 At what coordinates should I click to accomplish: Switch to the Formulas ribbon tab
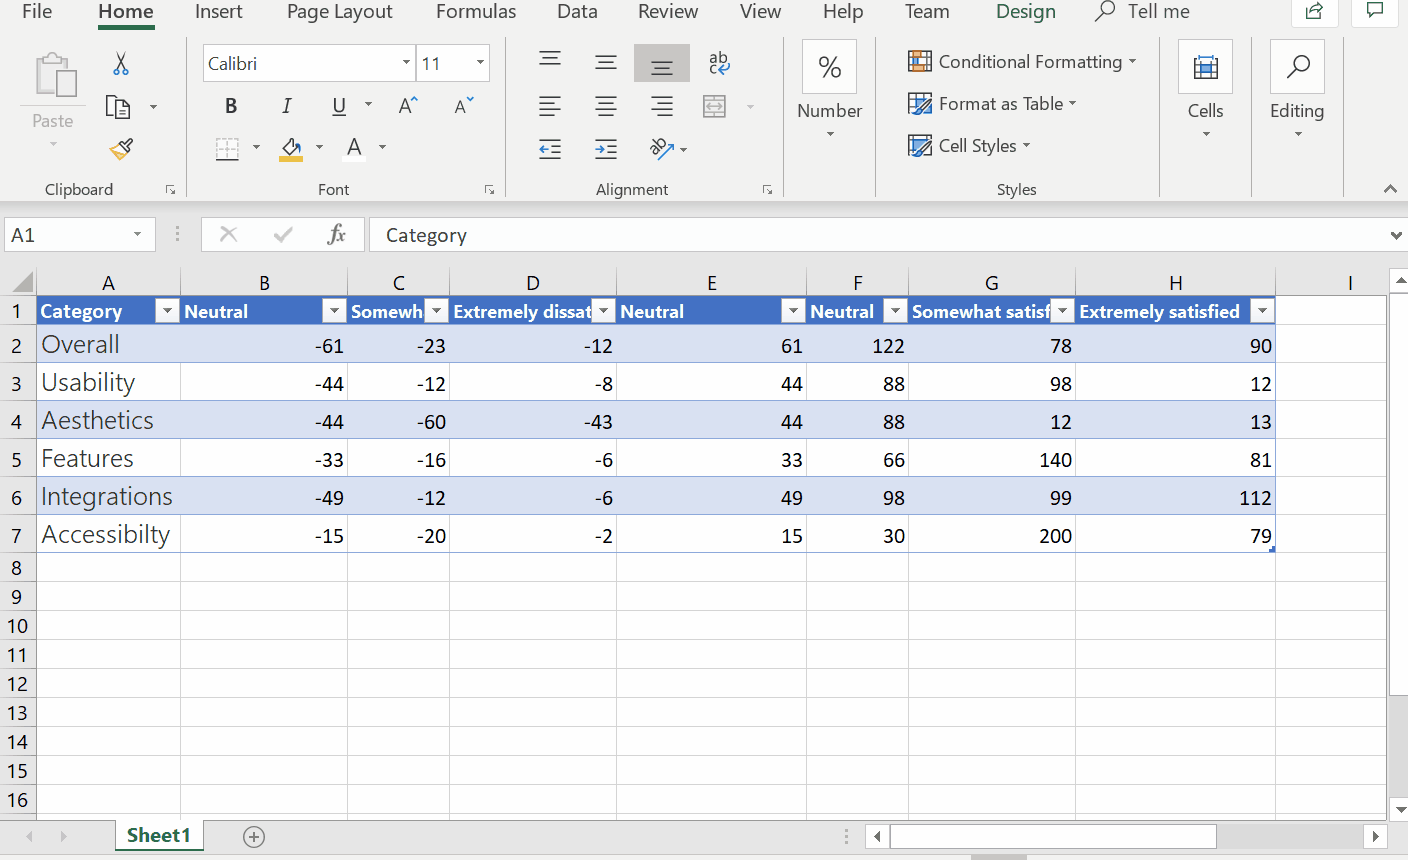click(x=476, y=12)
